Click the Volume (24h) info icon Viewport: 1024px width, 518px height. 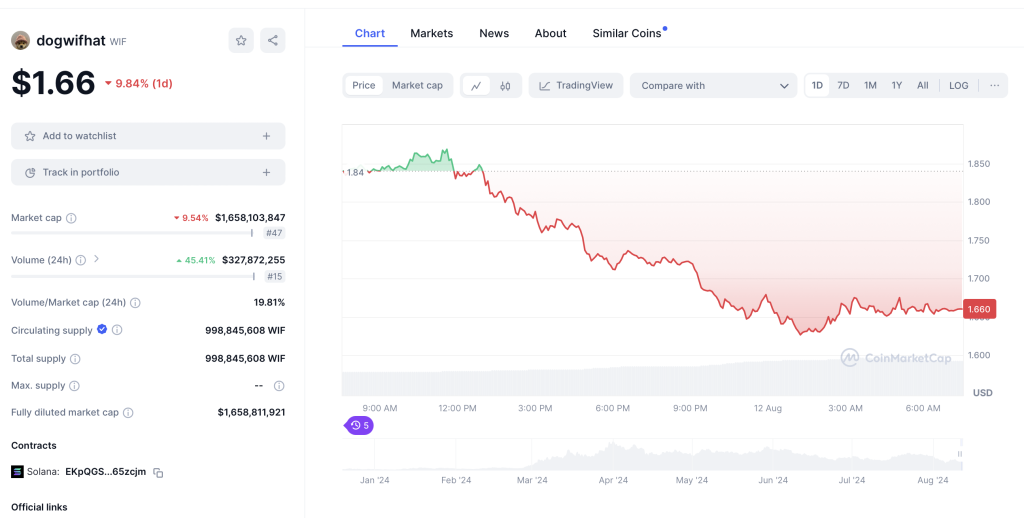coord(80,260)
